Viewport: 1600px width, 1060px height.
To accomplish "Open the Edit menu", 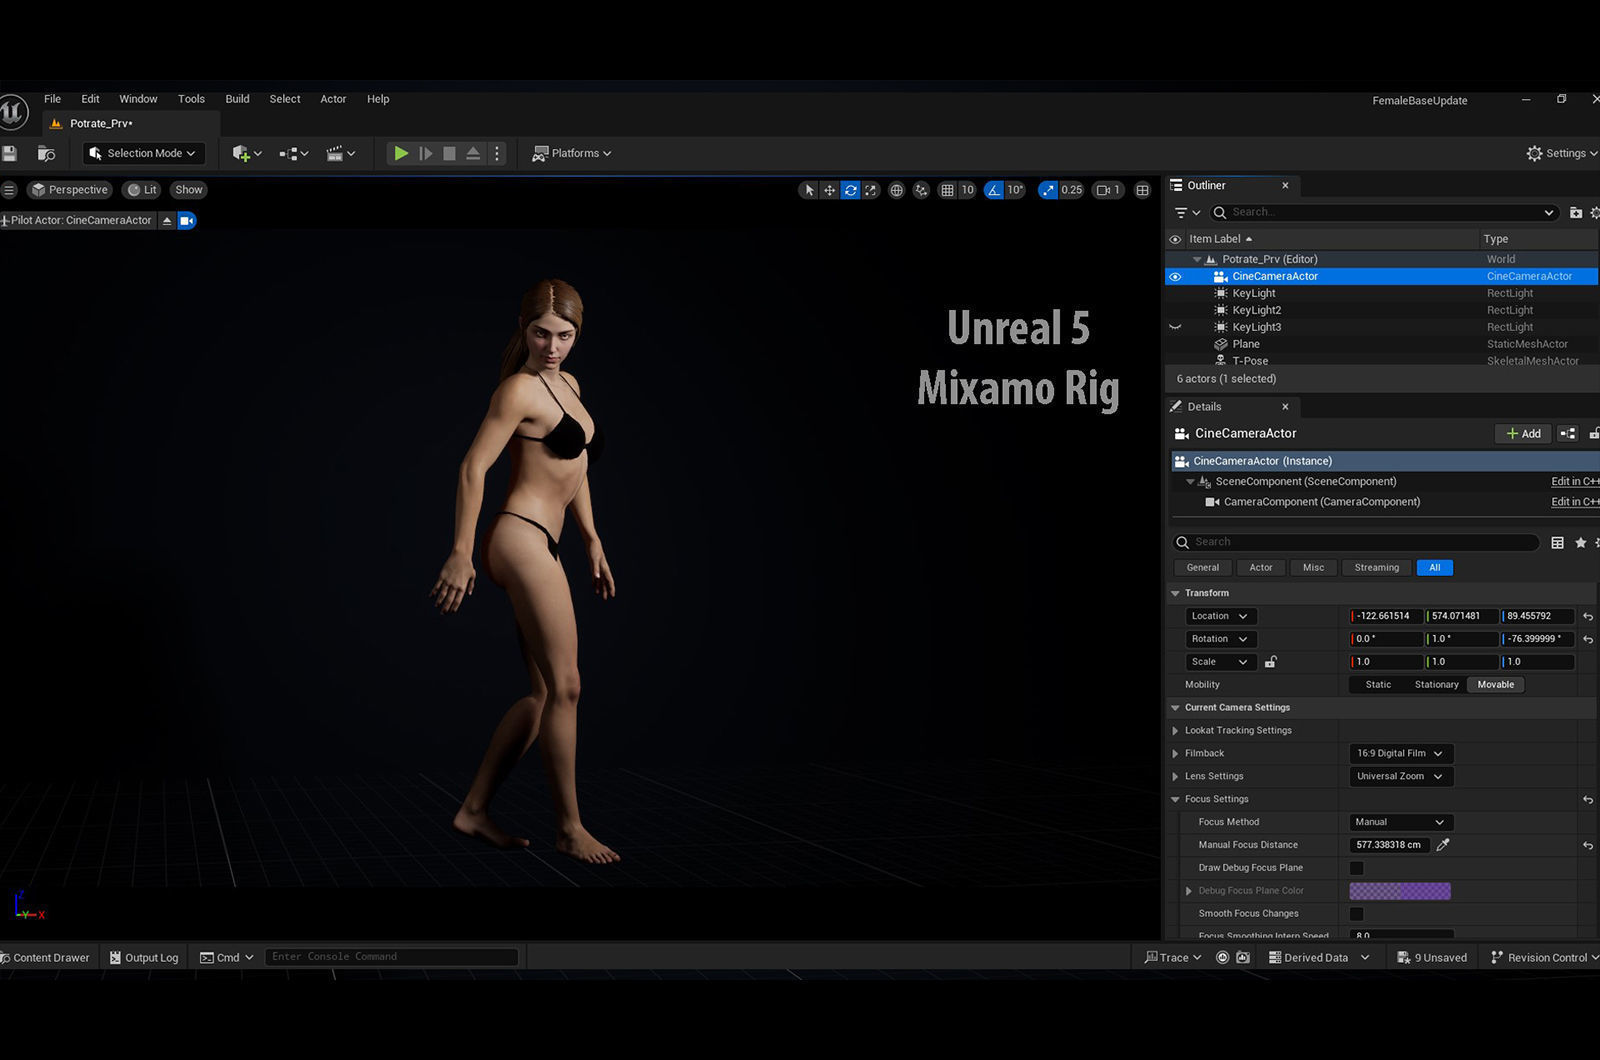I will coord(90,99).
